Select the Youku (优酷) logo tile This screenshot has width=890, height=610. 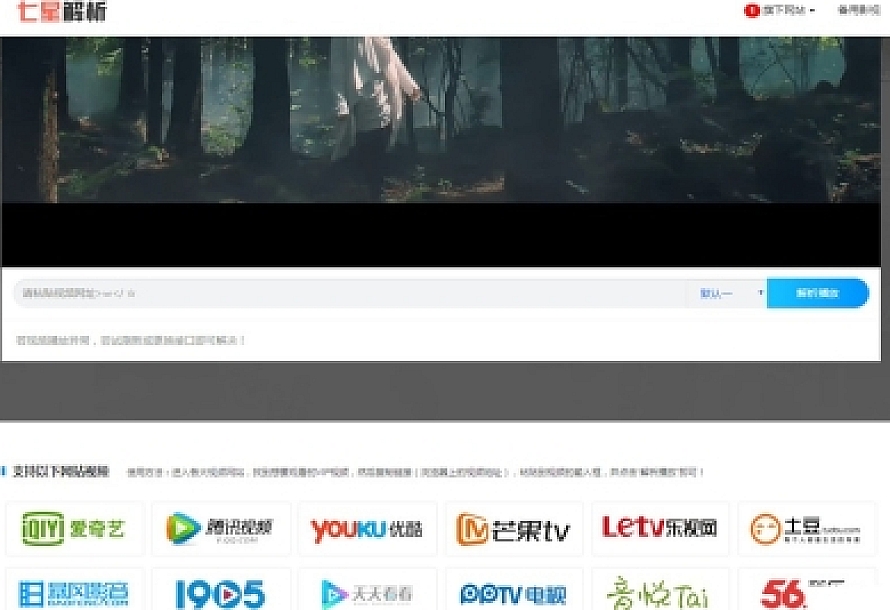(367, 529)
